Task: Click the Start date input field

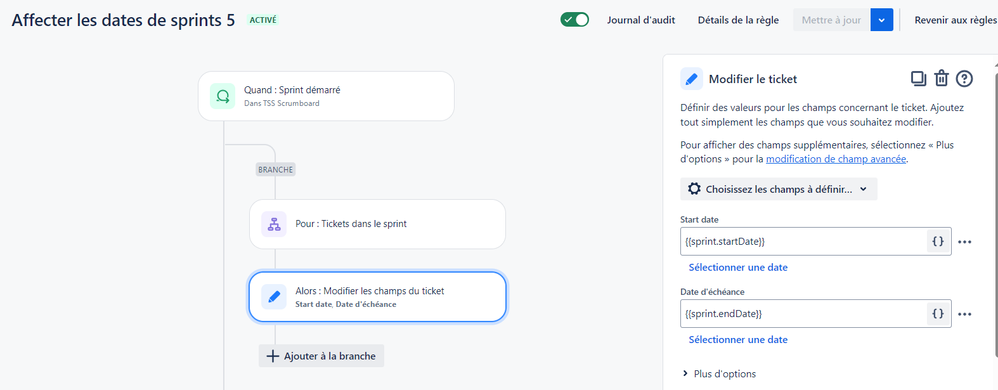Action: click(x=803, y=242)
